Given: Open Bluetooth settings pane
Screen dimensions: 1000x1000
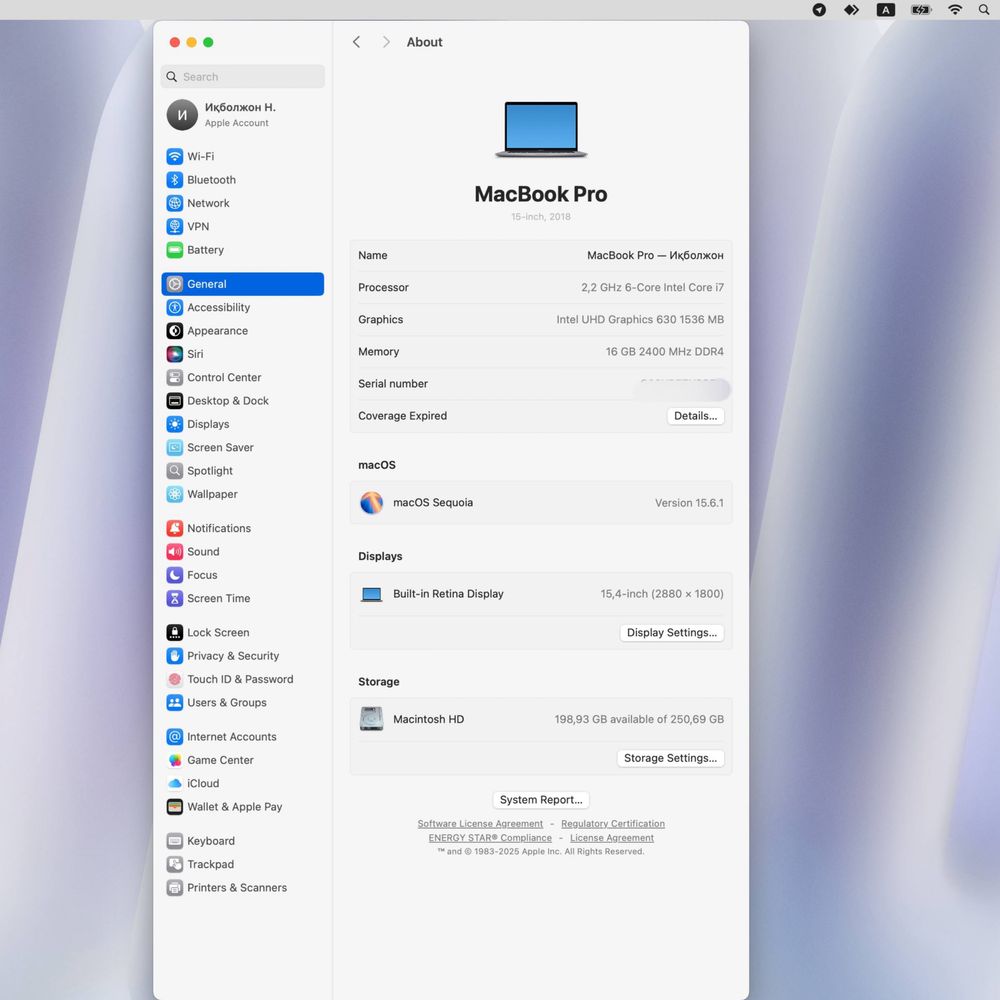Looking at the screenshot, I should coord(242,180).
